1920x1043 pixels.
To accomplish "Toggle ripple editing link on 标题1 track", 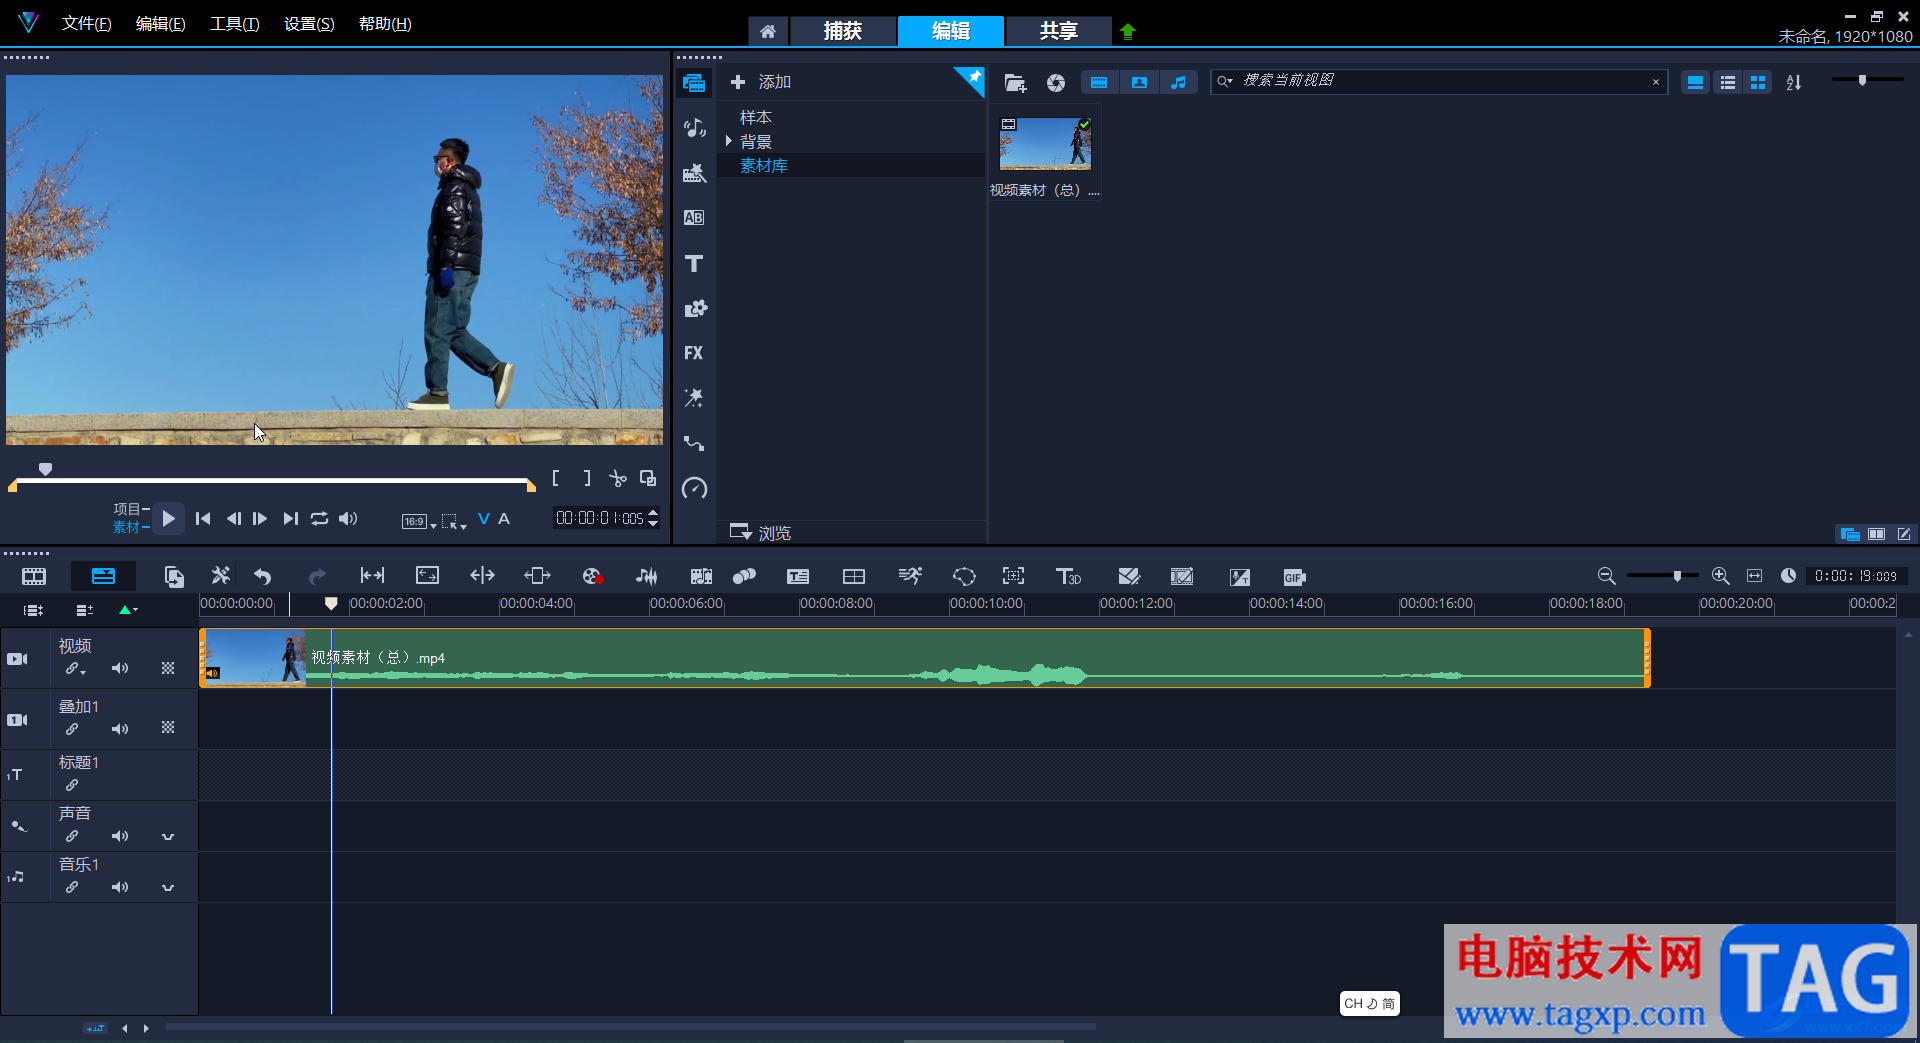I will click(72, 785).
